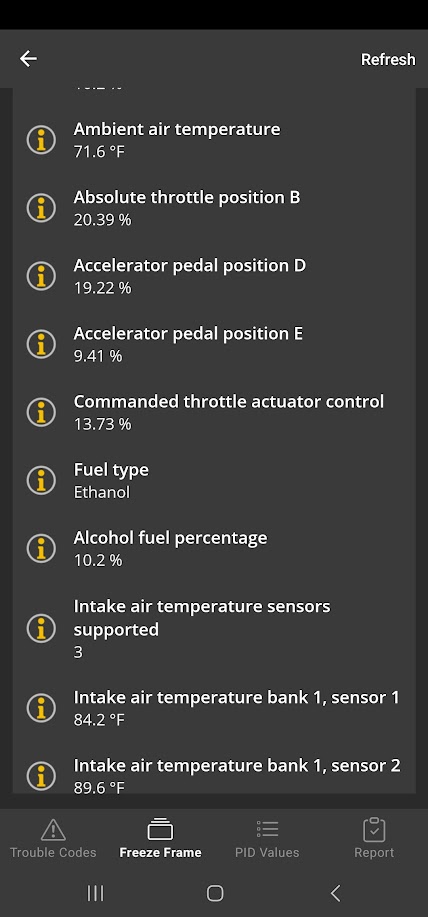Open the PID Values tab
The height and width of the screenshot is (917, 428).
pos(267,839)
